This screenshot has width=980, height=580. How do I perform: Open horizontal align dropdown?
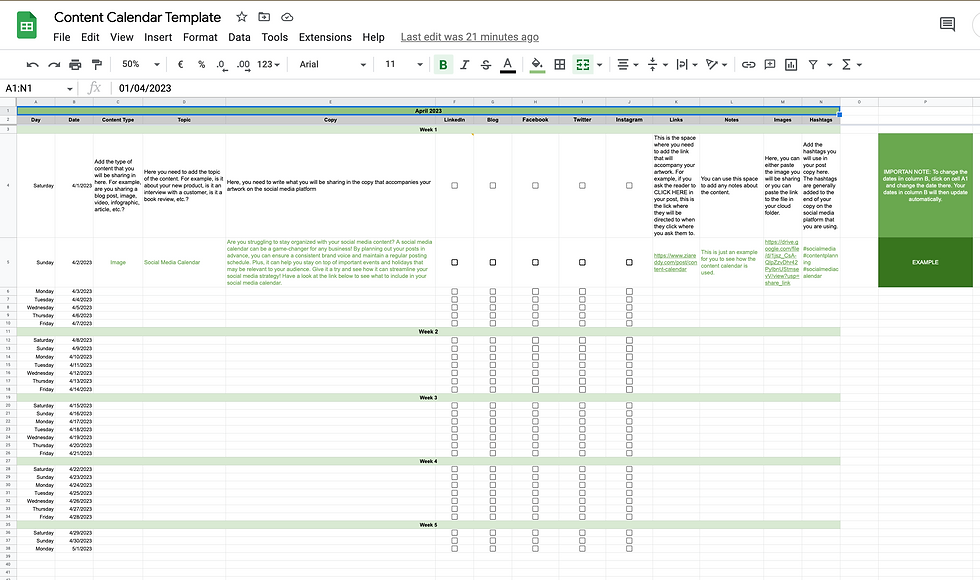tap(628, 64)
